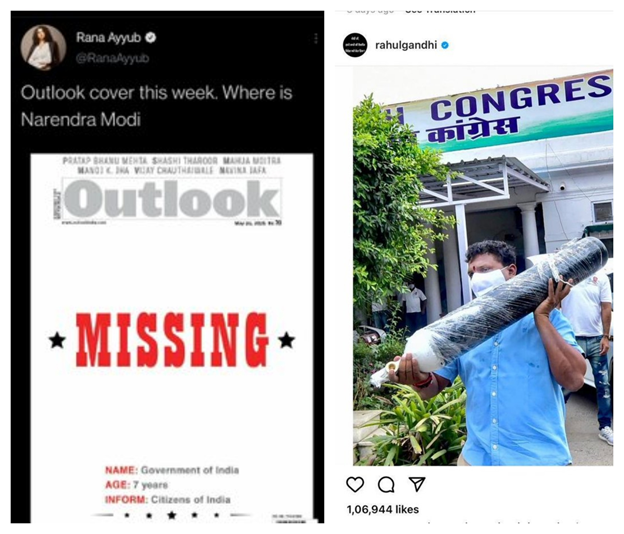The width and height of the screenshot is (624, 534).
Task: Tap See Translation above the post
Action: click(x=440, y=10)
